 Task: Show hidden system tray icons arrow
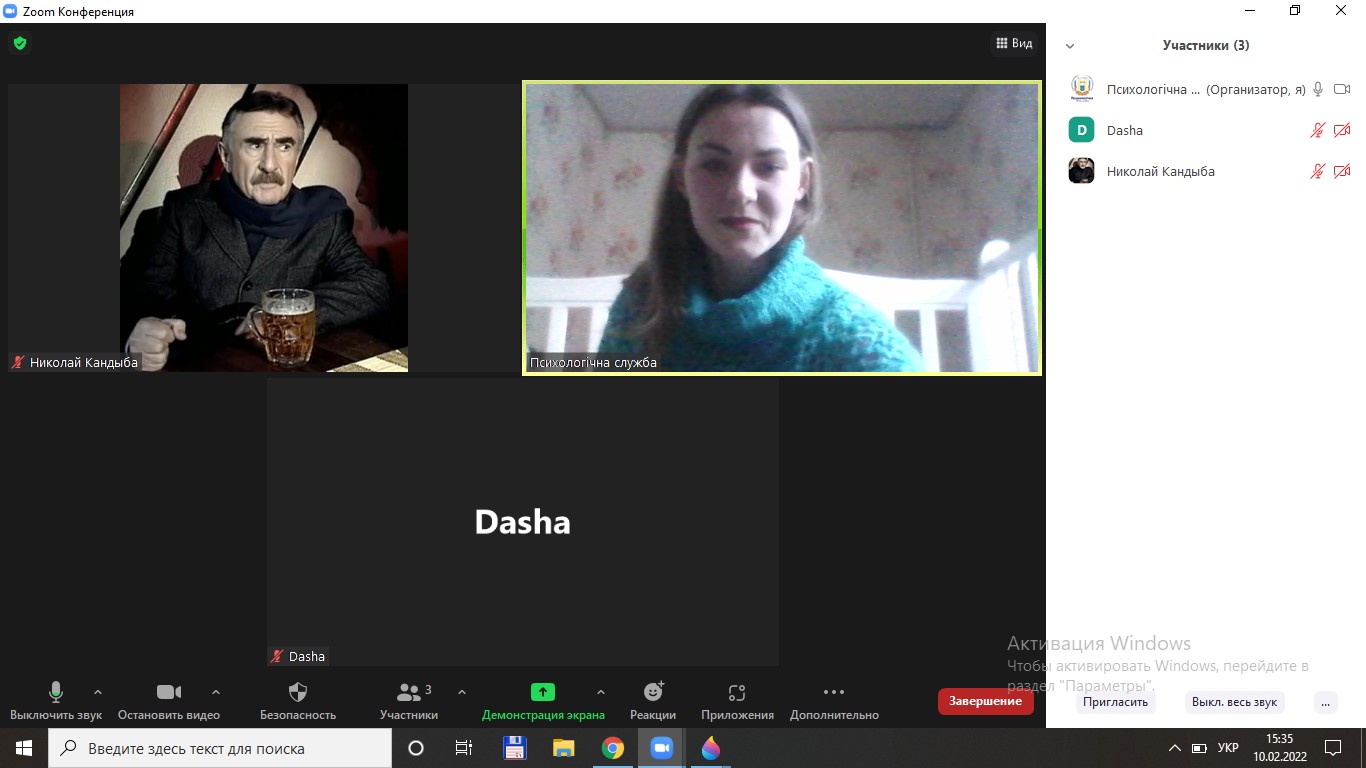(1175, 748)
